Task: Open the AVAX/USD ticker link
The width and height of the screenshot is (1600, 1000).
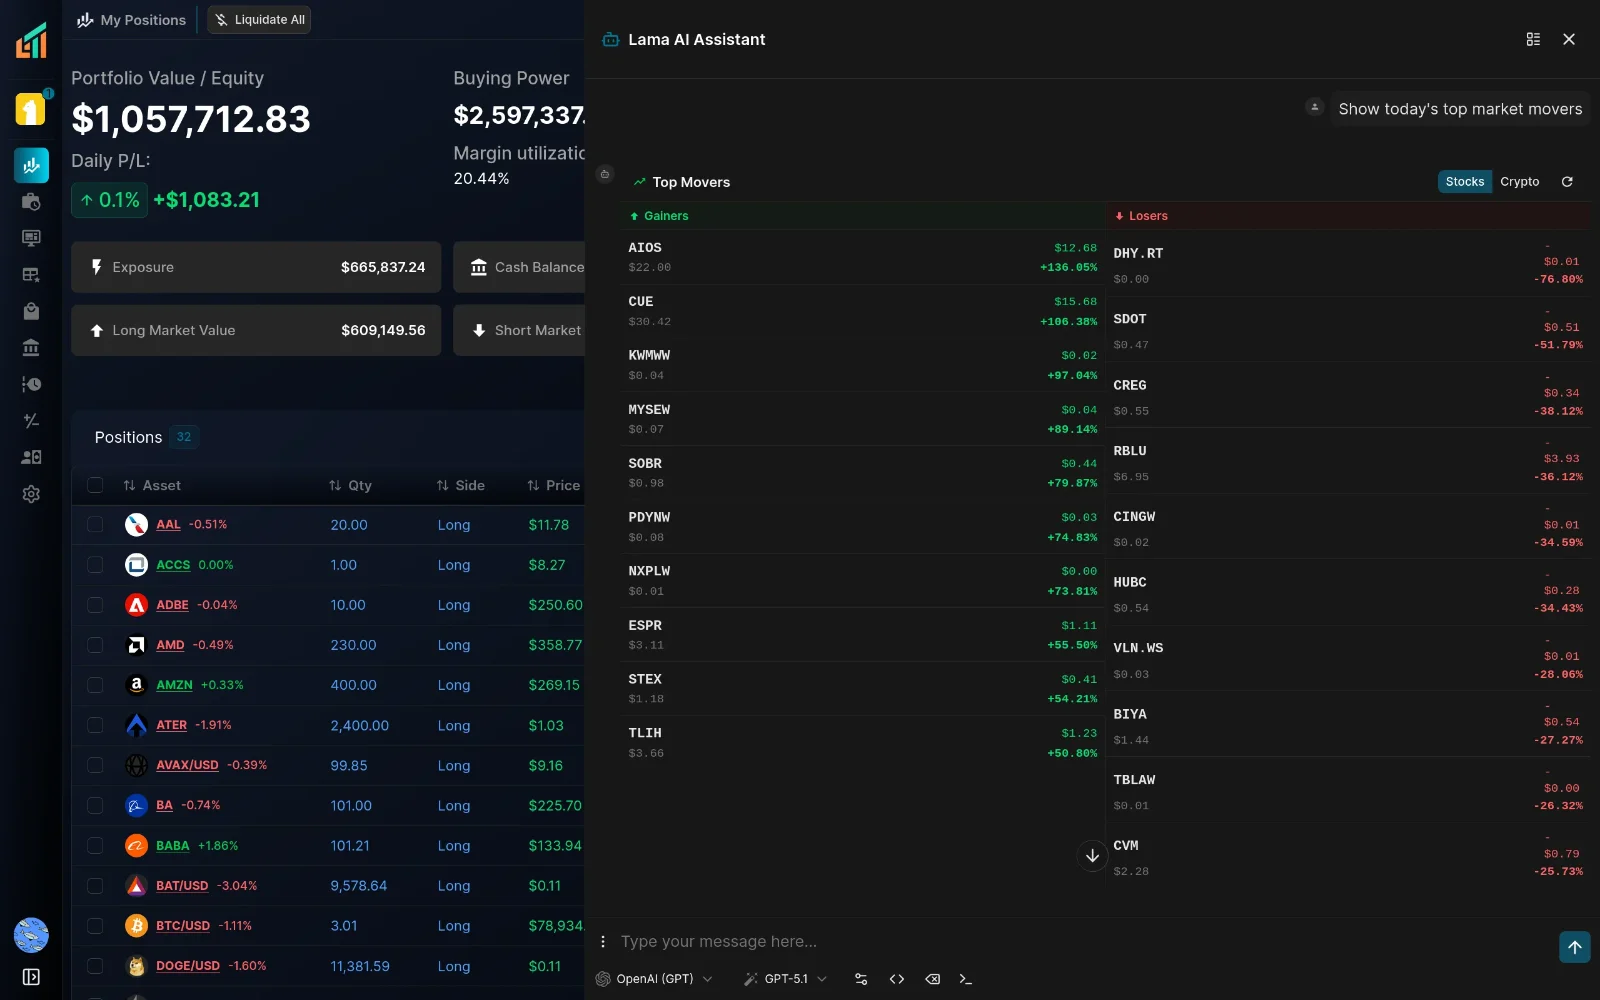Action: coord(187,765)
